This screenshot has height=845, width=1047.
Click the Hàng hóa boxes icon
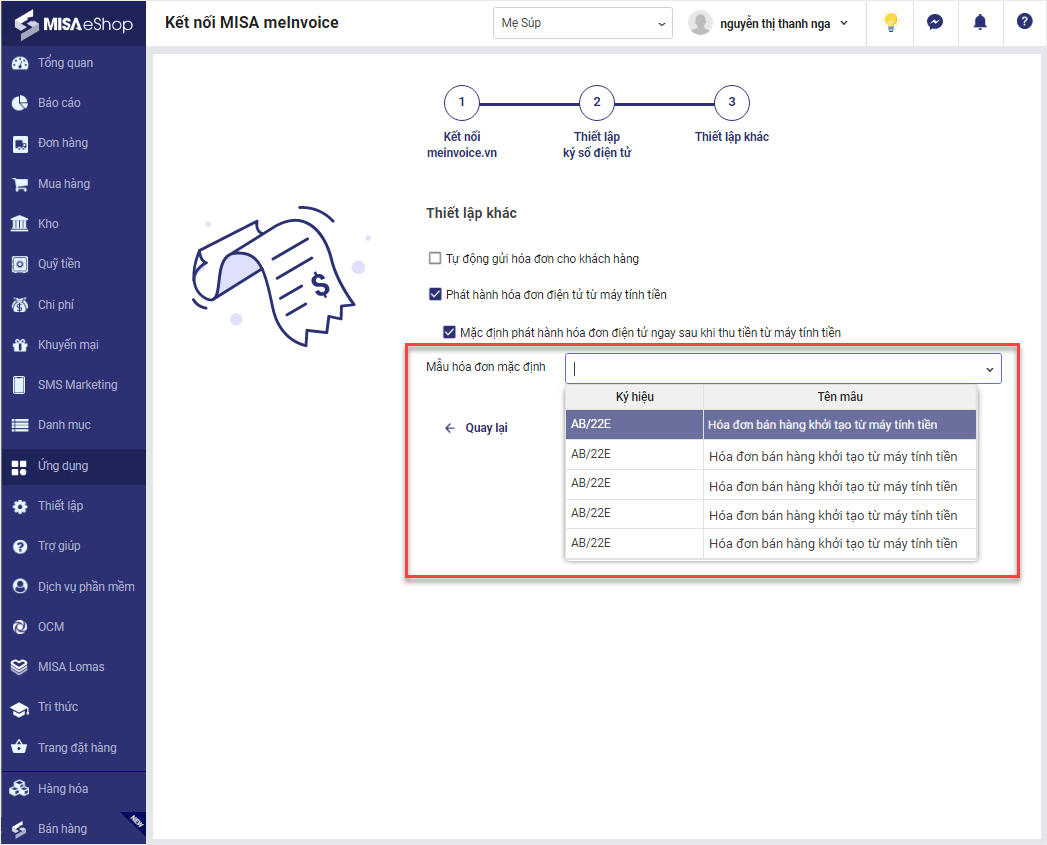coord(20,789)
